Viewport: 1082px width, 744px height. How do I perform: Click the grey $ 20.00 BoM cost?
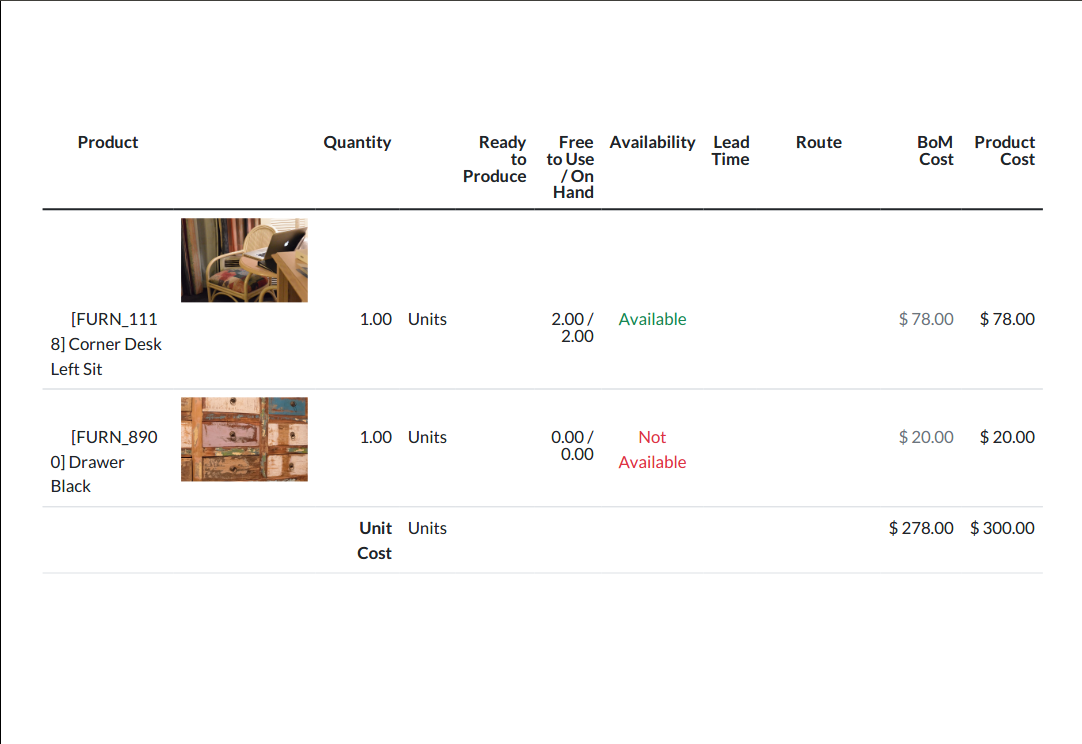(x=926, y=437)
